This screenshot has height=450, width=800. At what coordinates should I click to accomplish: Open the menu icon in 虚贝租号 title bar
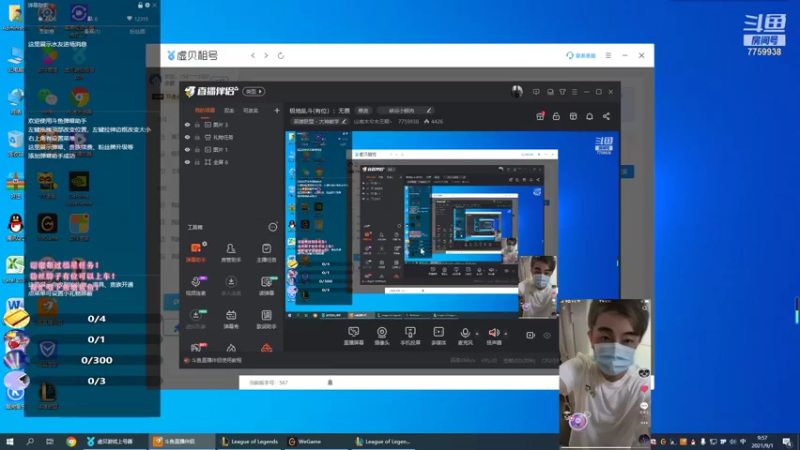(x=608, y=55)
